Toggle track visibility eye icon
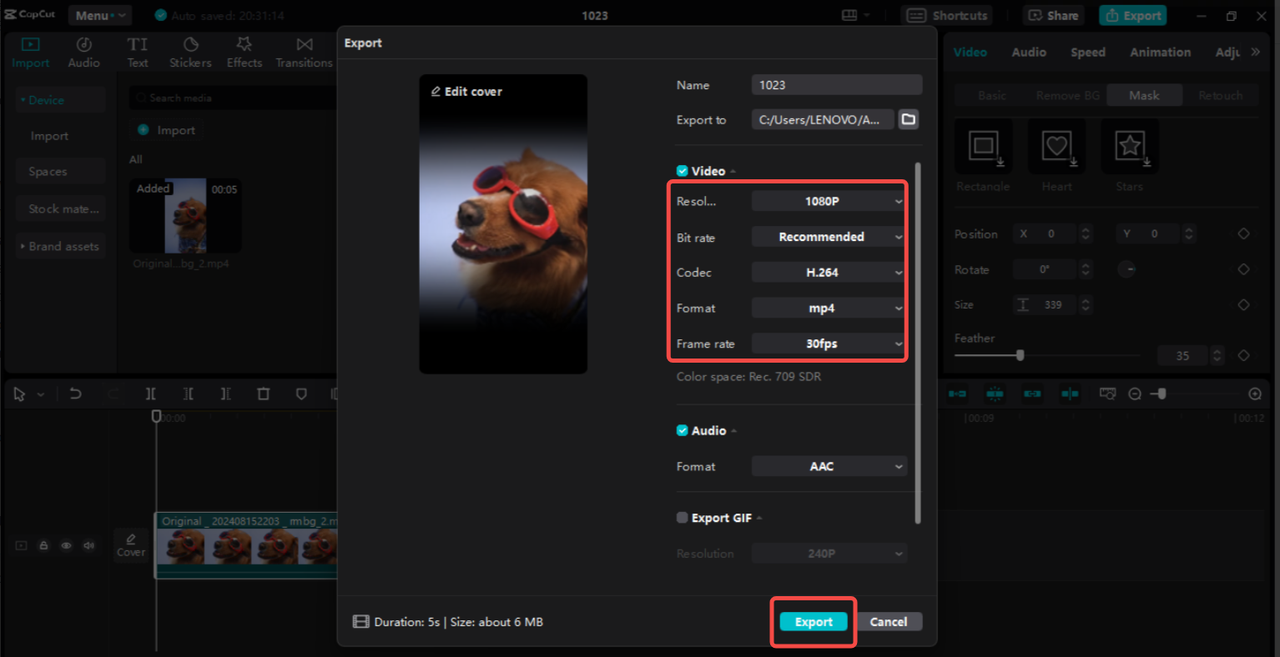This screenshot has width=1280, height=657. (x=66, y=546)
